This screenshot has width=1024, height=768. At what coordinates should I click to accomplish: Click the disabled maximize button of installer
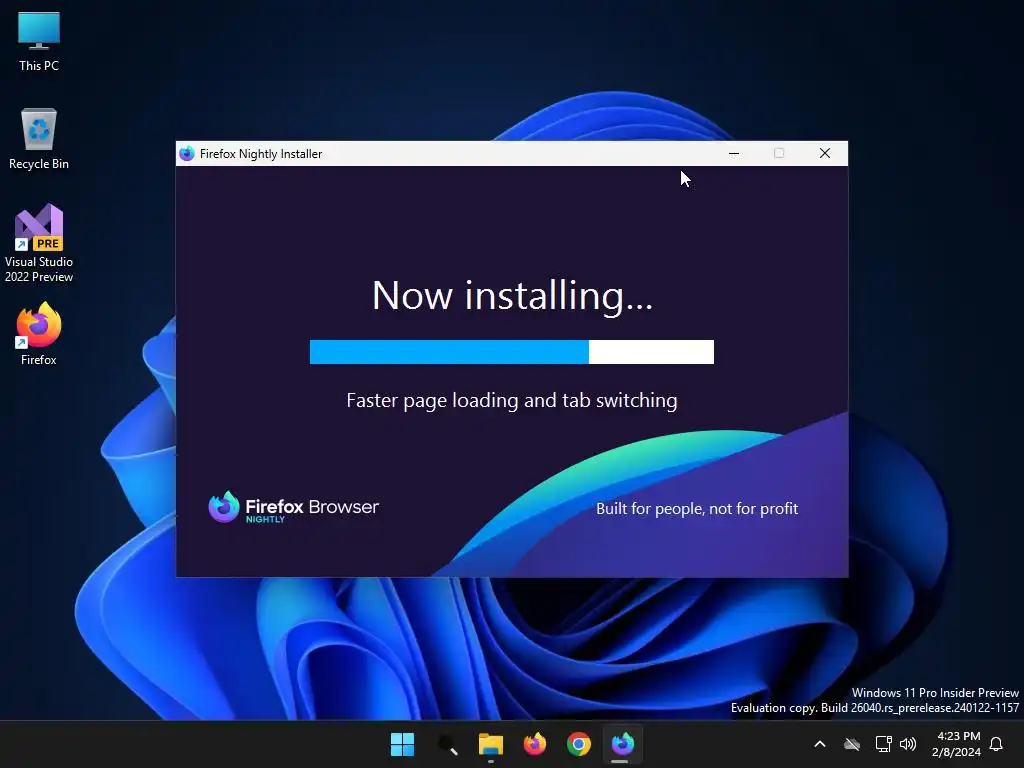779,153
